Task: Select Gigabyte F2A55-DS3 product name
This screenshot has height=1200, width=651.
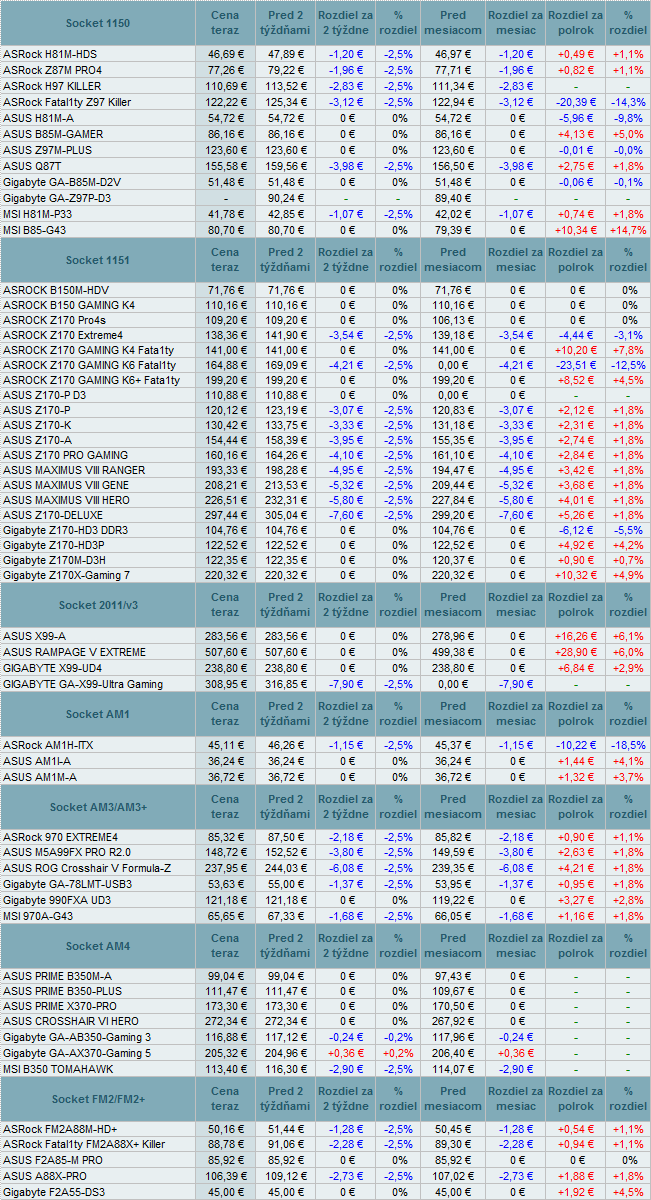Action: (x=54, y=1192)
